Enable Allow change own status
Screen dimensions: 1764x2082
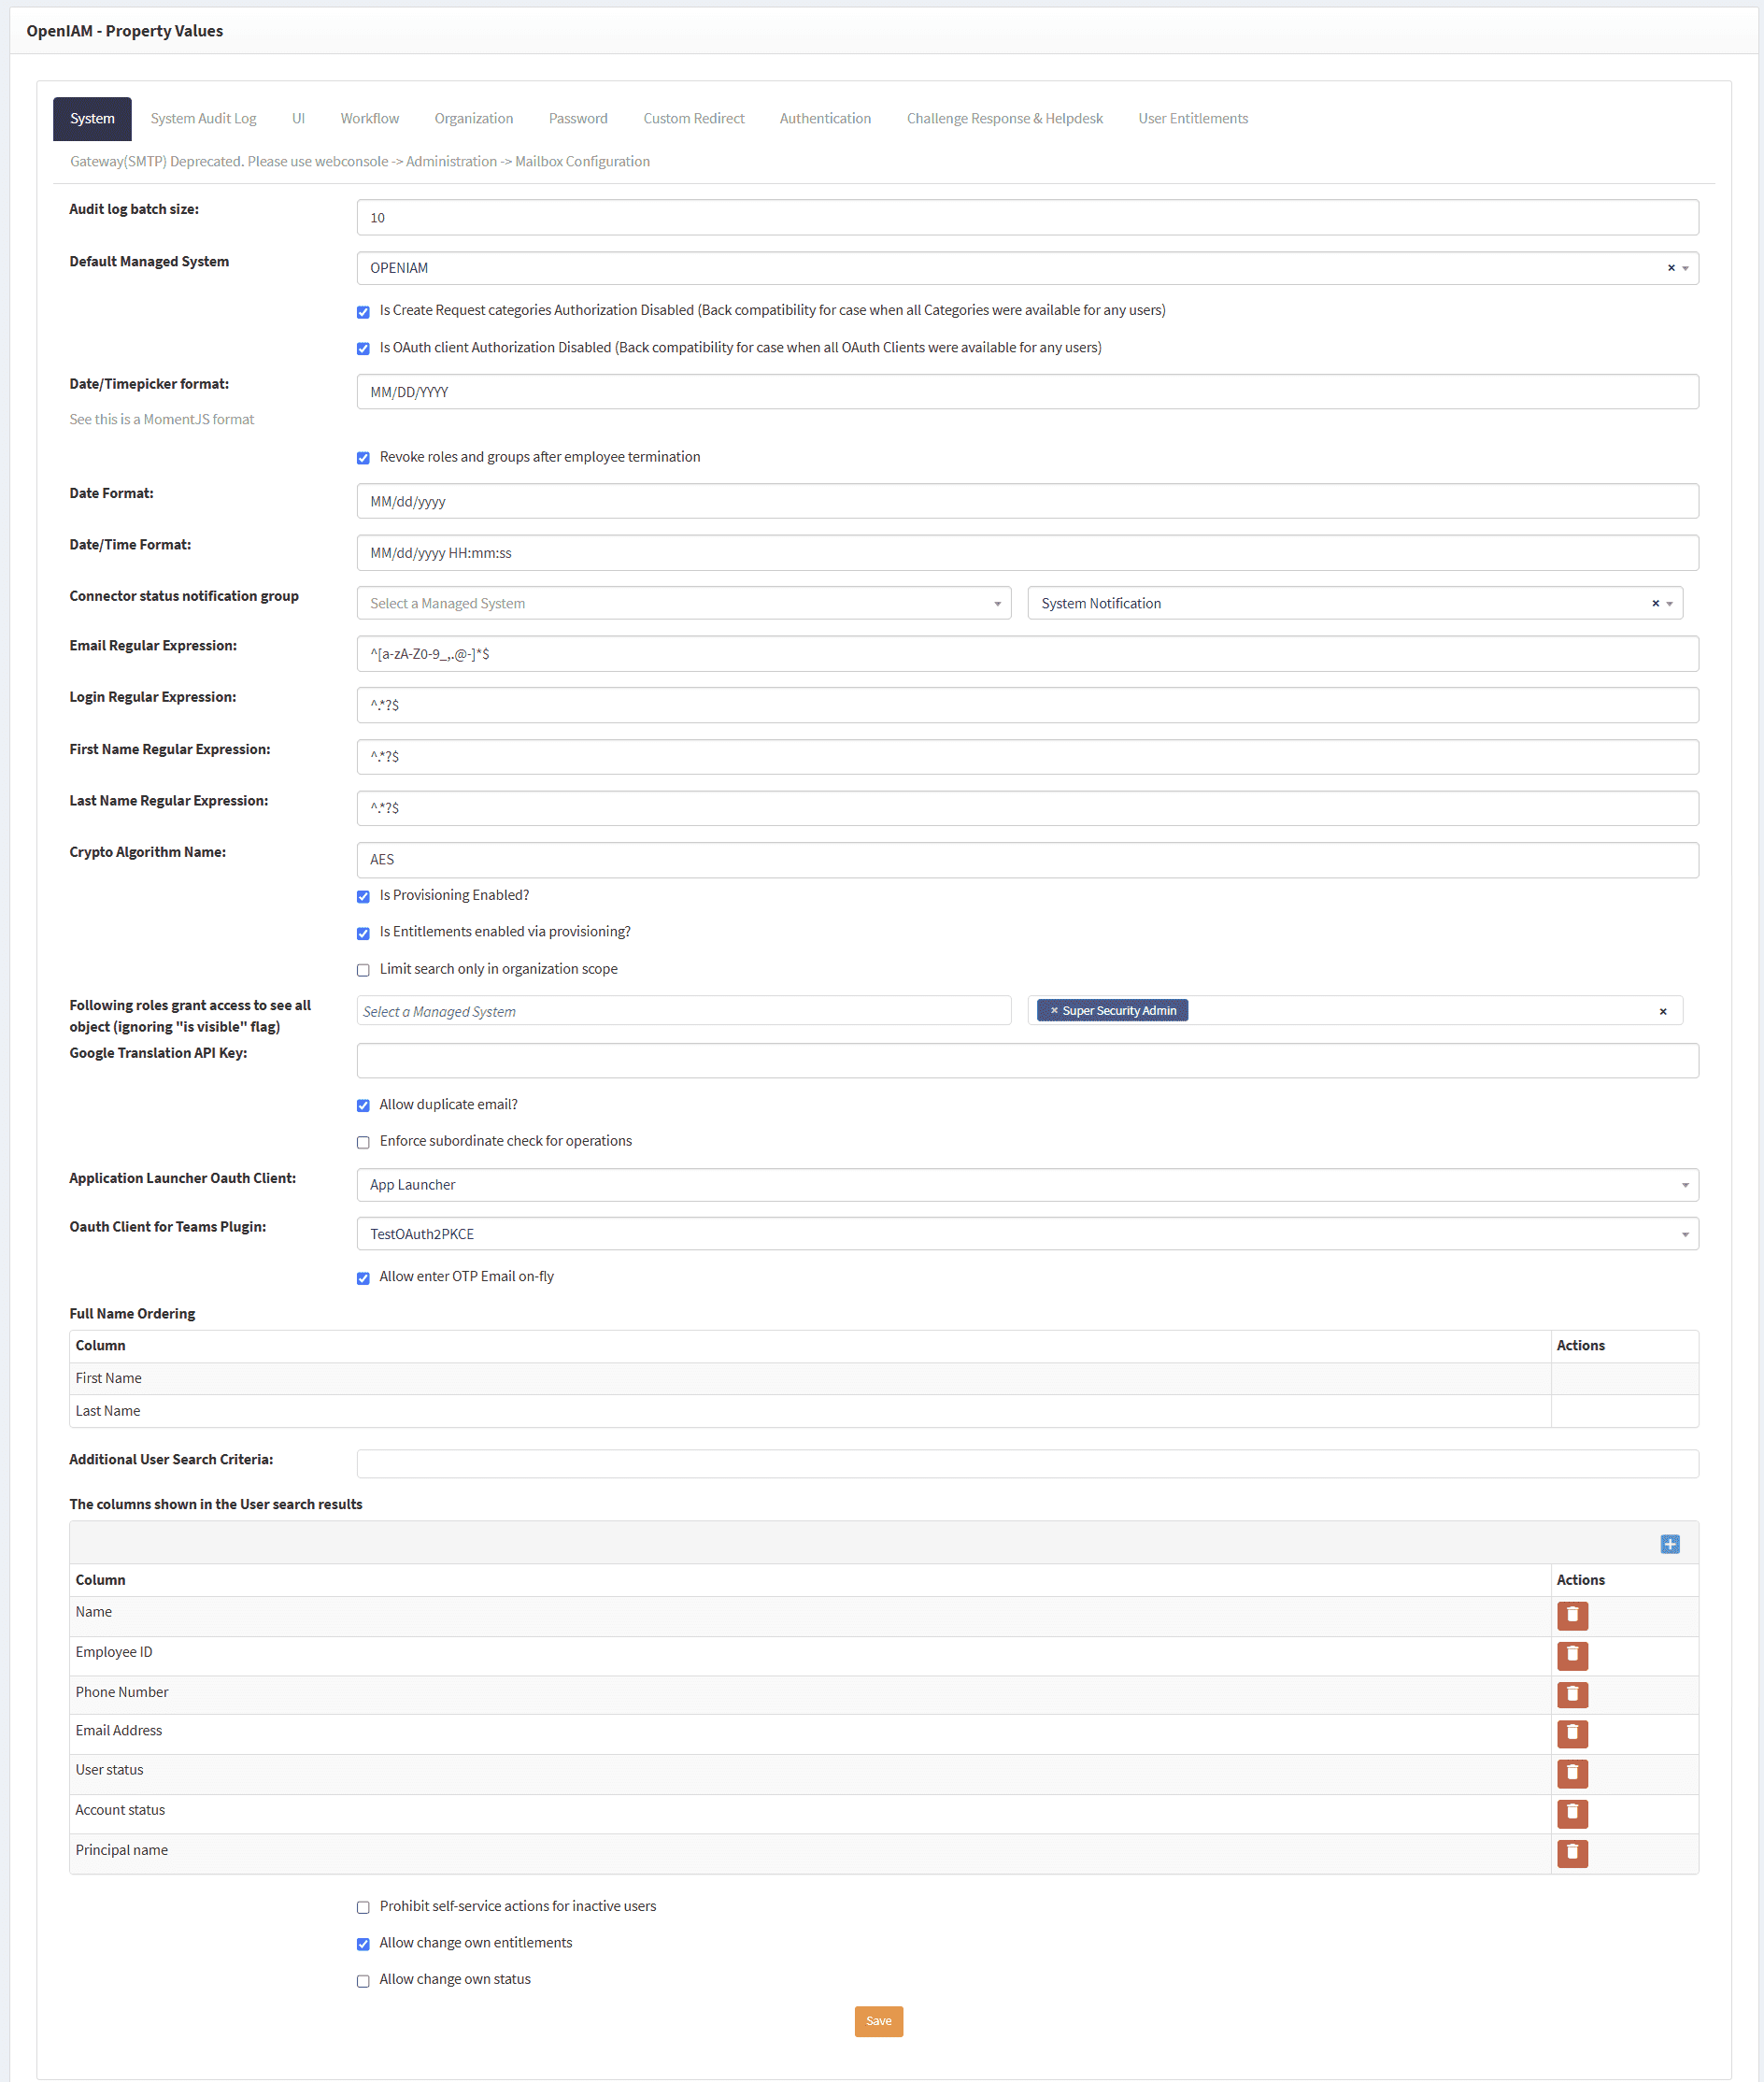tap(363, 1981)
